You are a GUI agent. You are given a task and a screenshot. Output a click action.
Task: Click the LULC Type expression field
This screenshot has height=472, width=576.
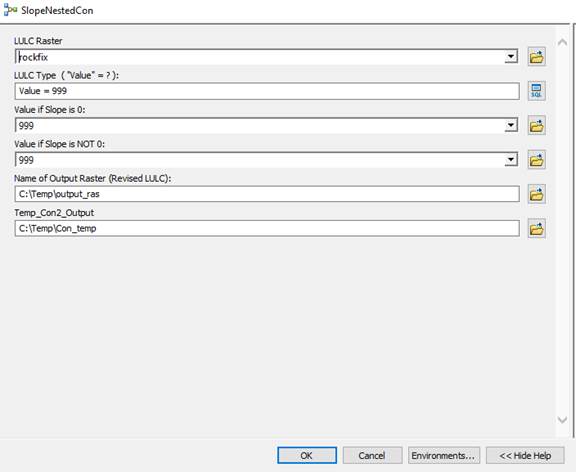tap(267, 91)
